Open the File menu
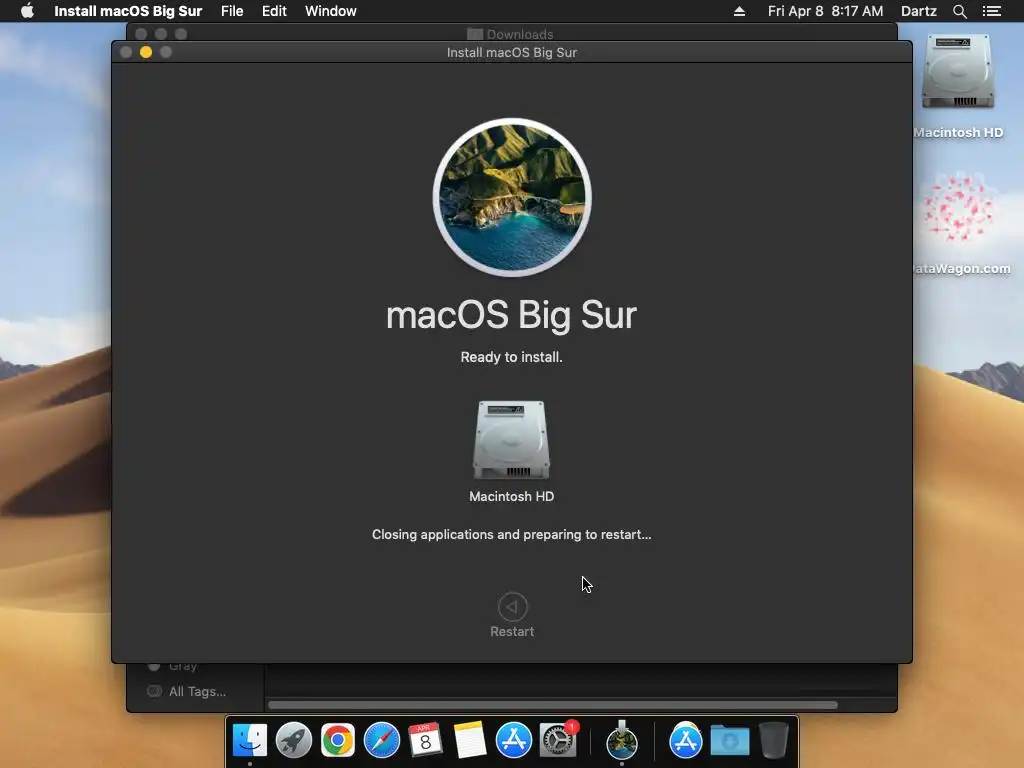This screenshot has width=1024, height=768. point(232,11)
